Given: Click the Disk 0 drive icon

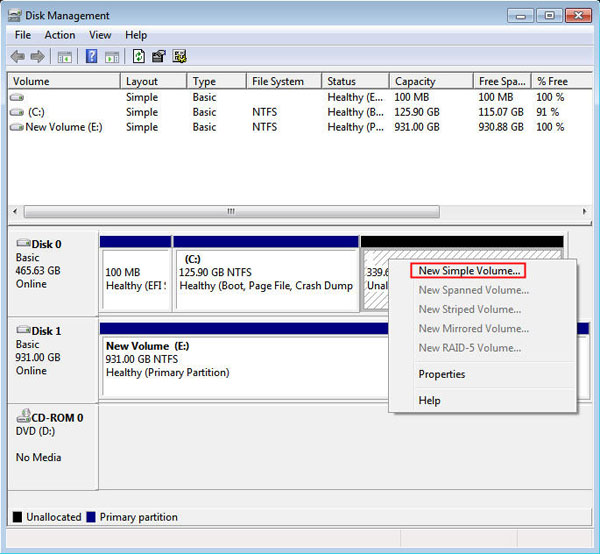Looking at the screenshot, I should (23, 243).
